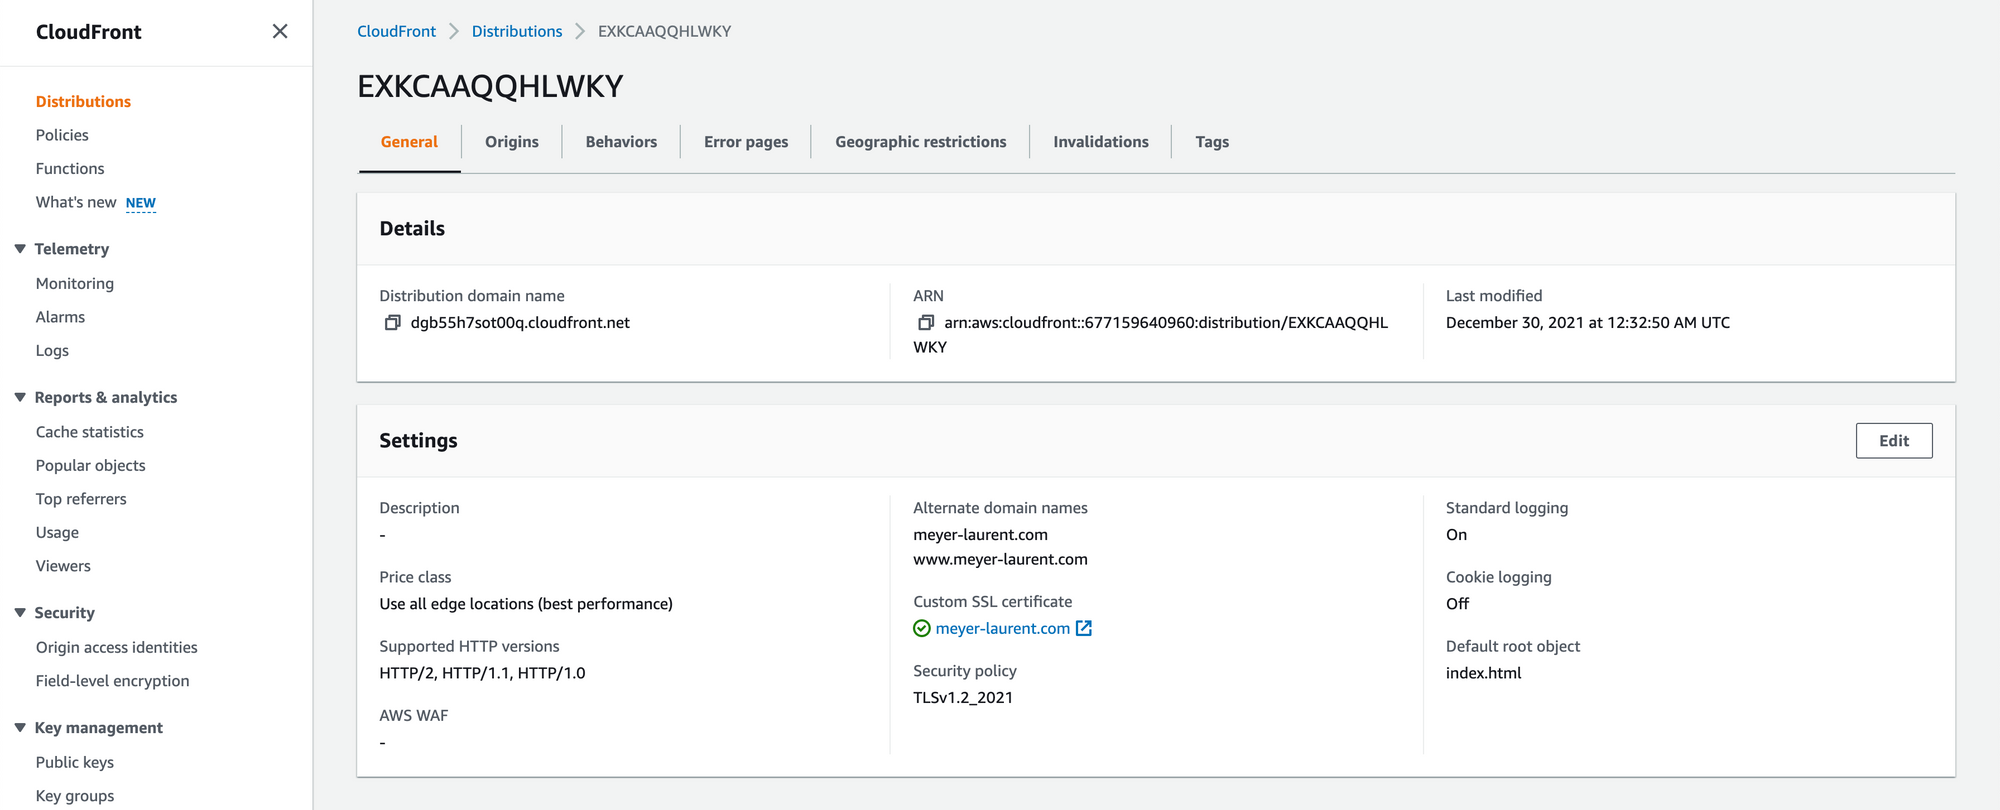Collapse the Key management section
This screenshot has height=810, width=2000.
[20, 727]
